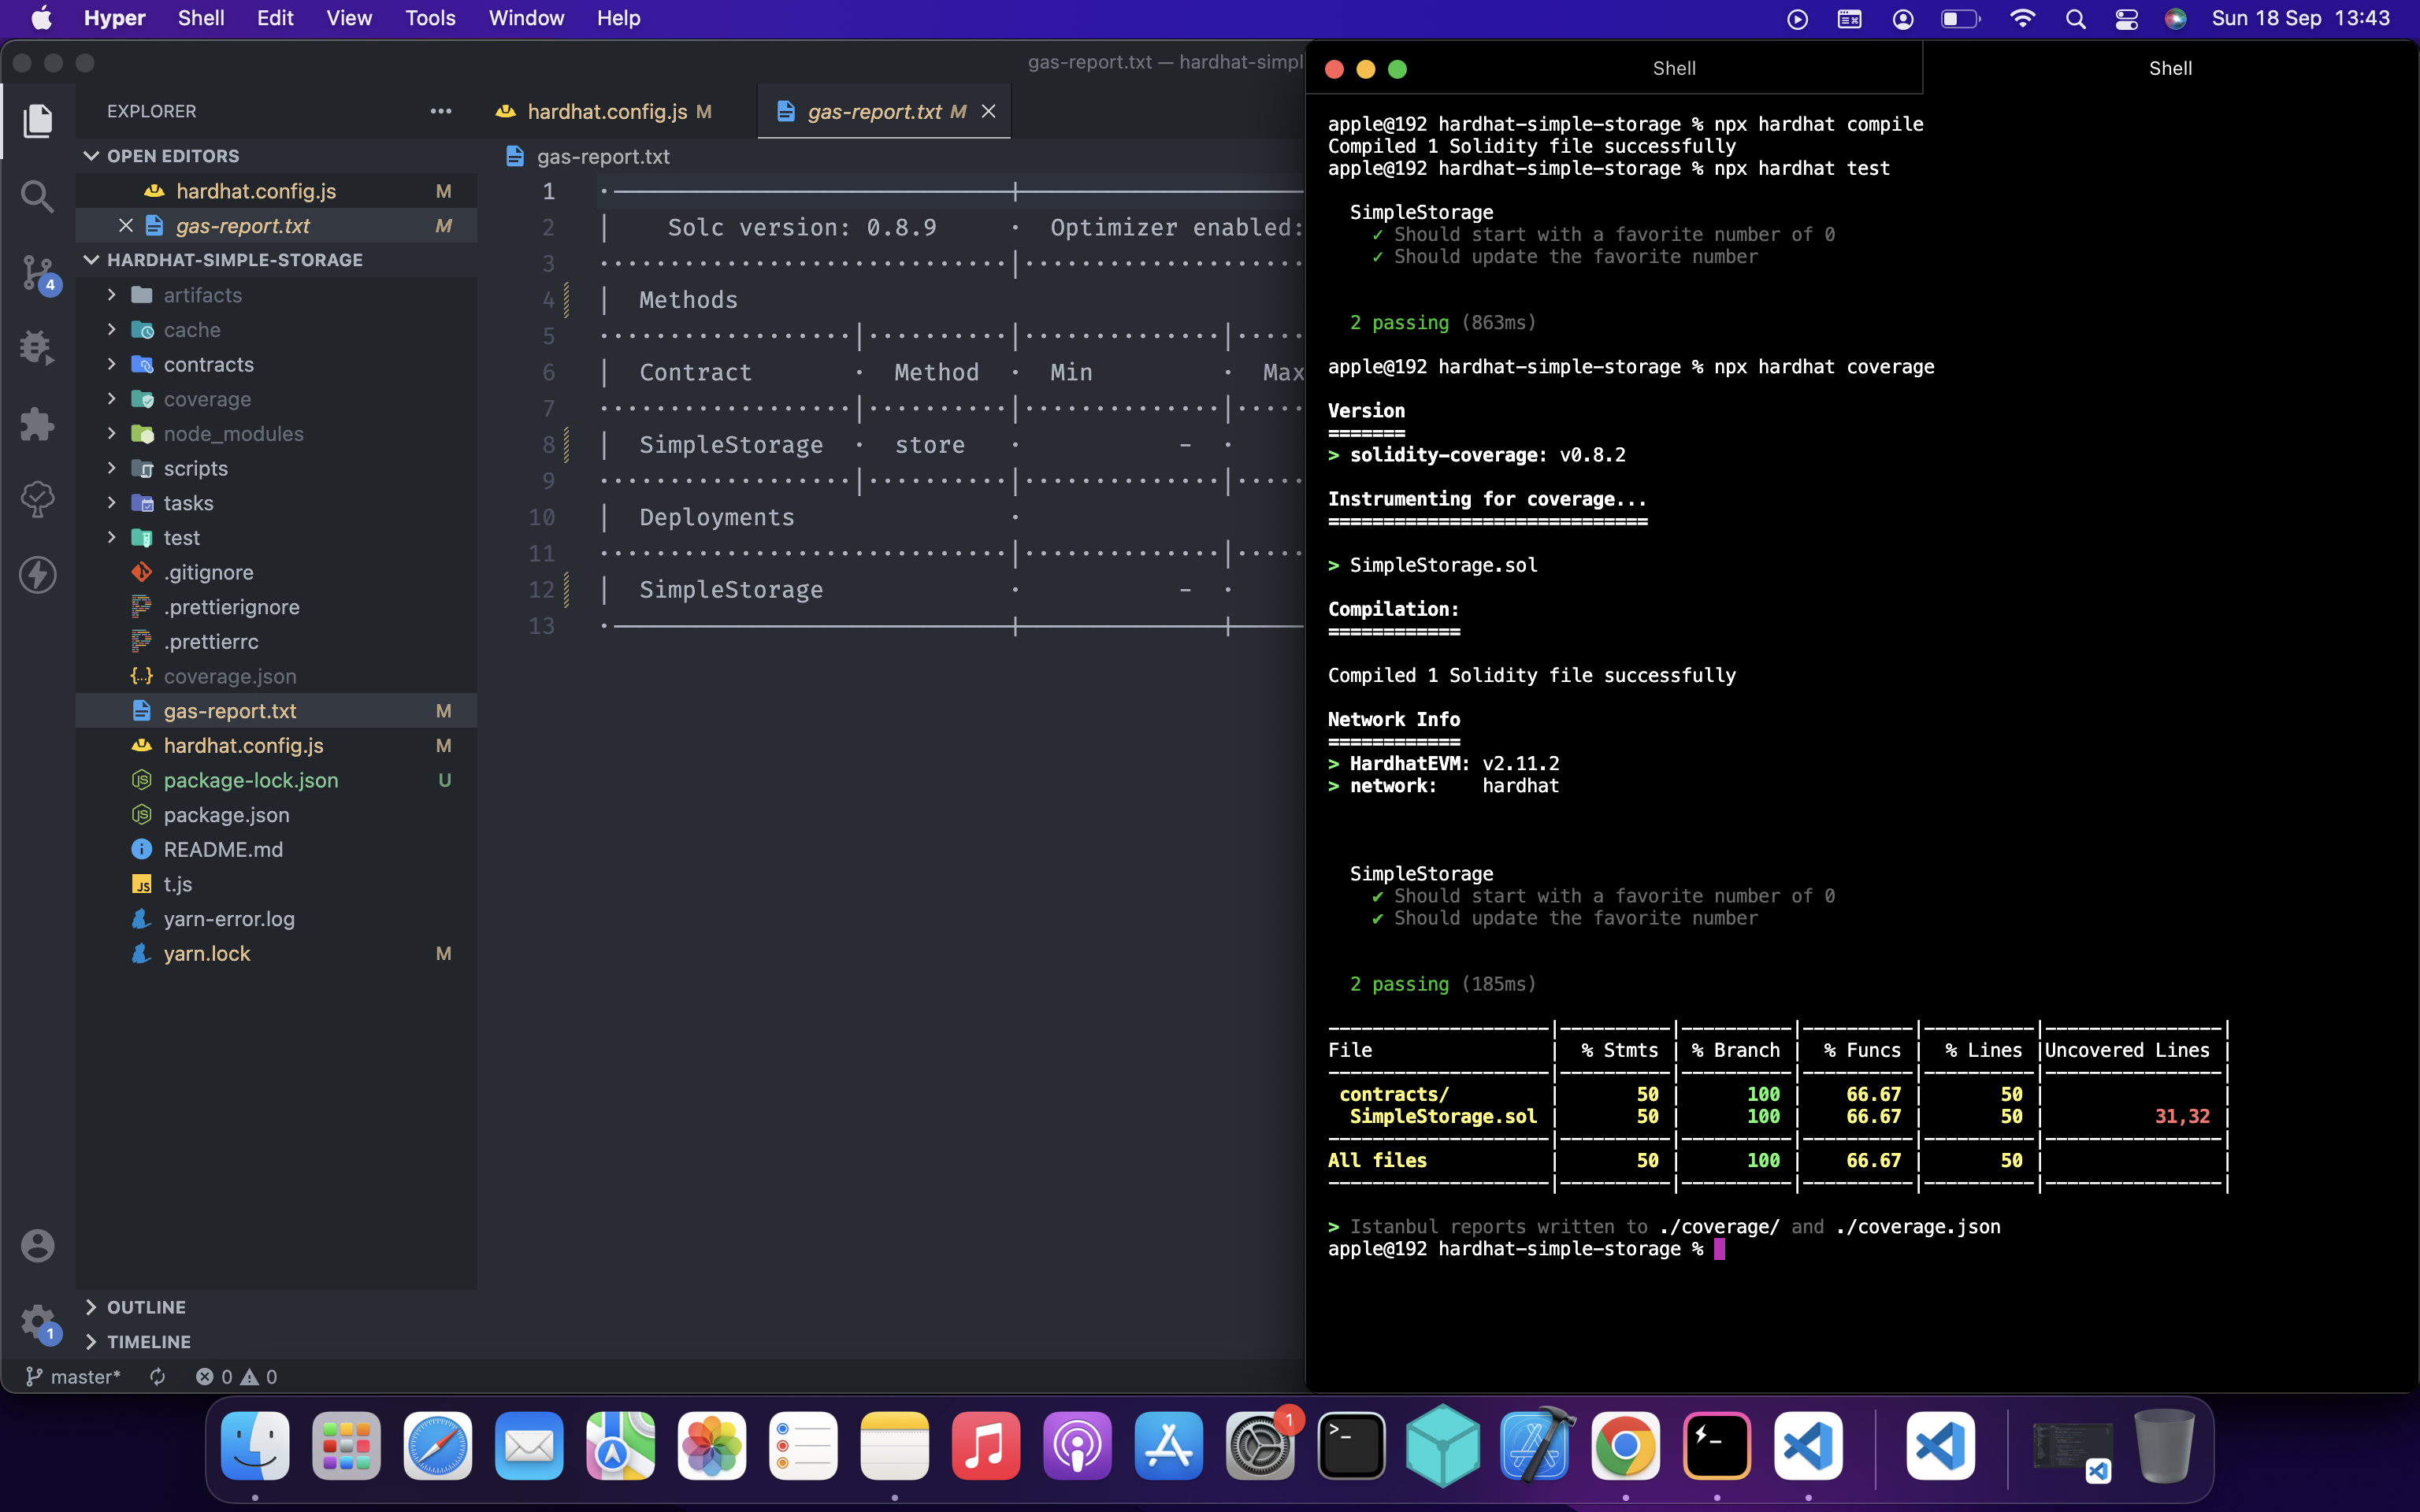This screenshot has height=1512, width=2420.
Task: Launch Safari from the Dock
Action: click(x=438, y=1446)
